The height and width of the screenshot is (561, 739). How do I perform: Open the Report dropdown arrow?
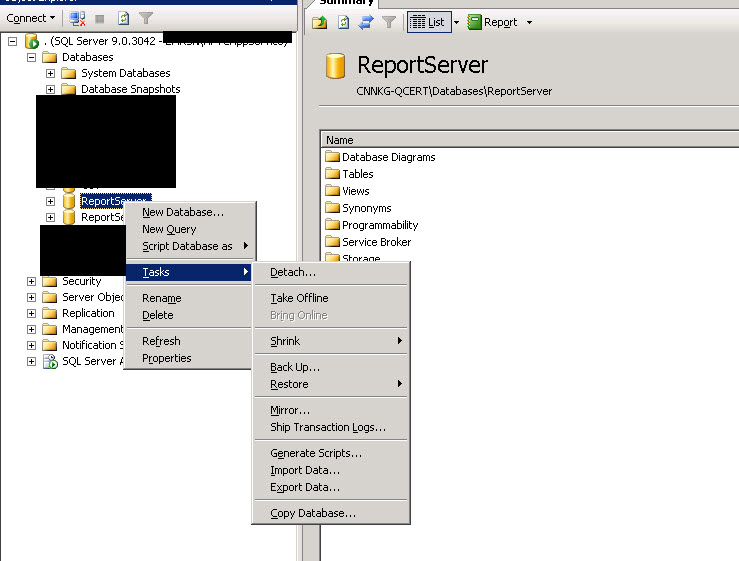click(529, 22)
